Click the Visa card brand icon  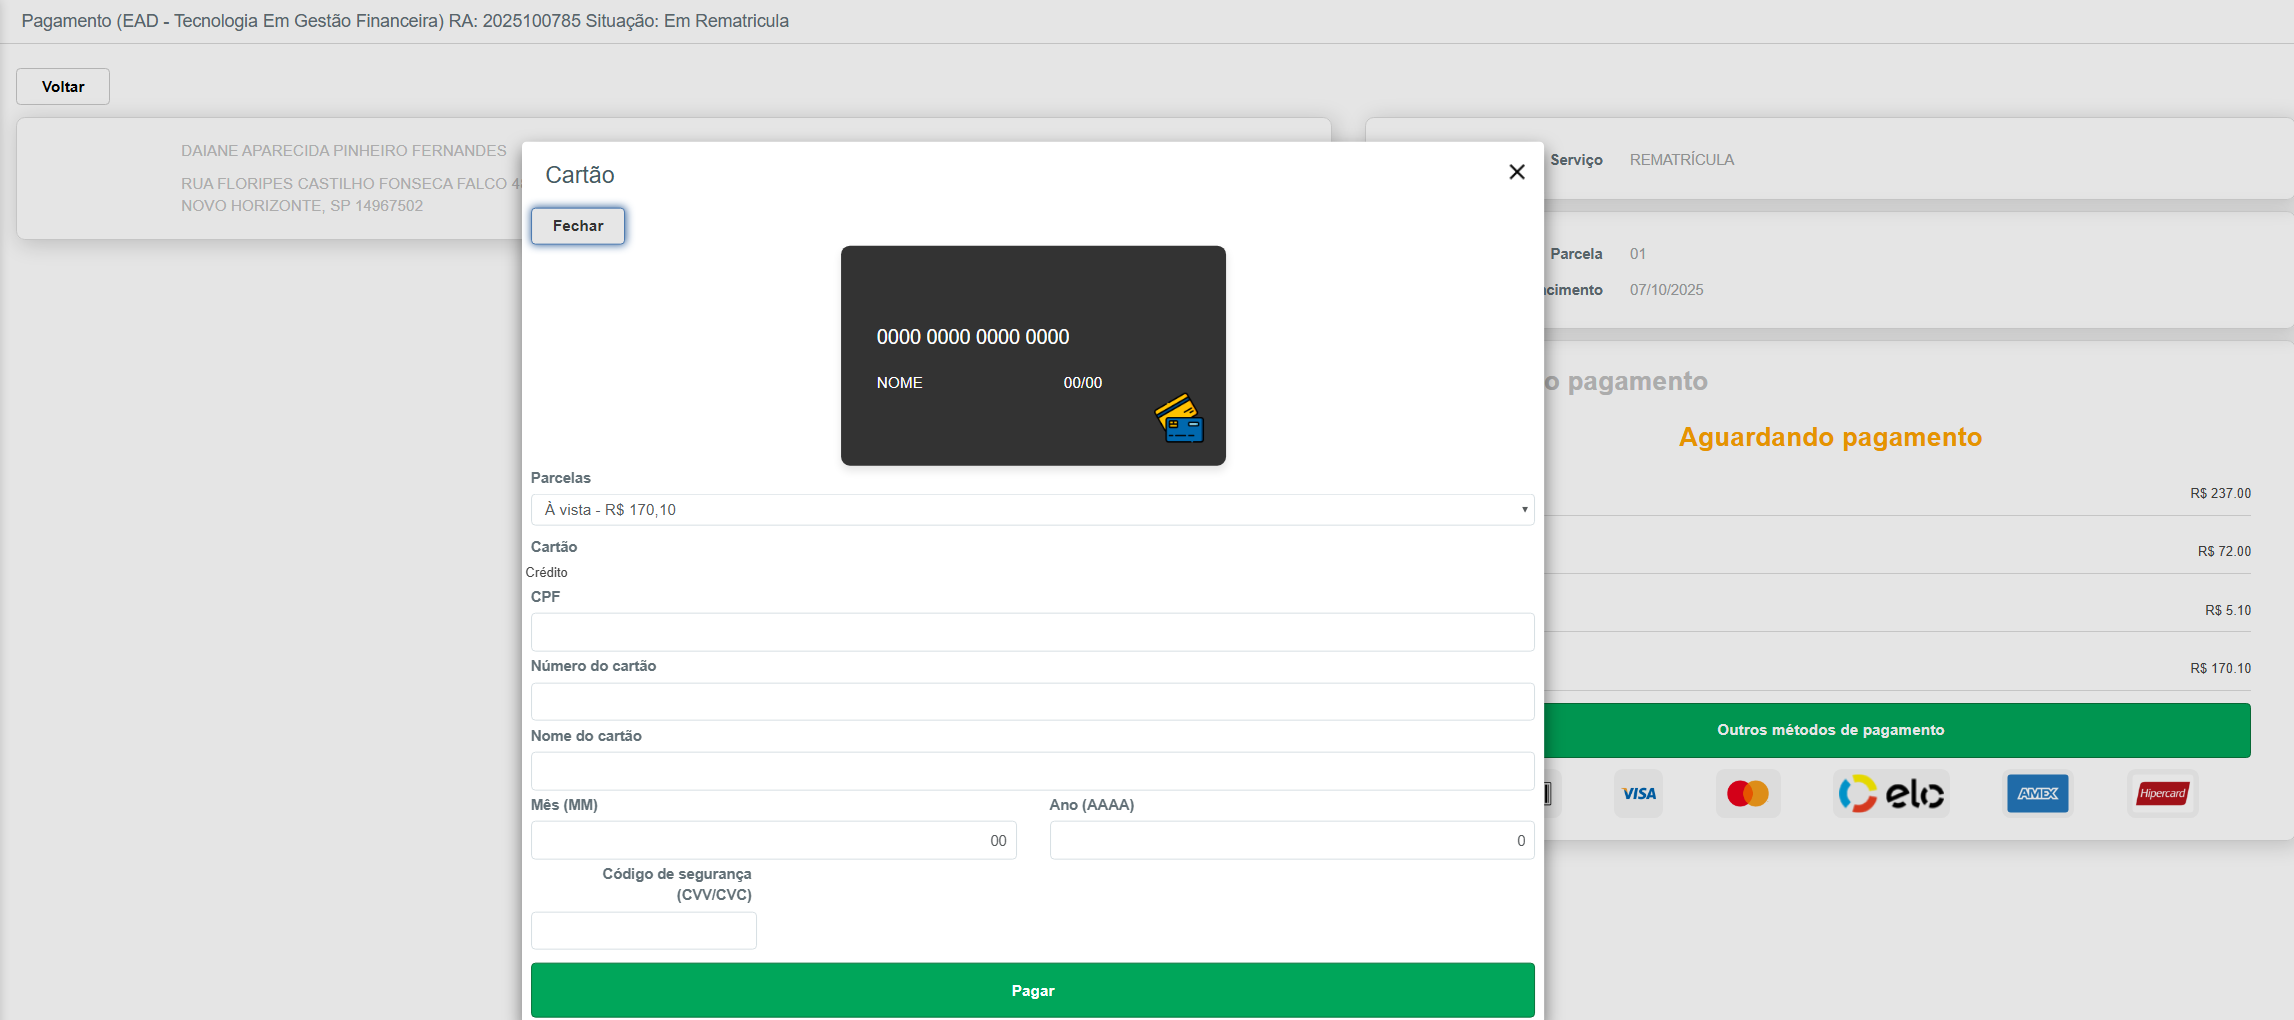click(1638, 794)
